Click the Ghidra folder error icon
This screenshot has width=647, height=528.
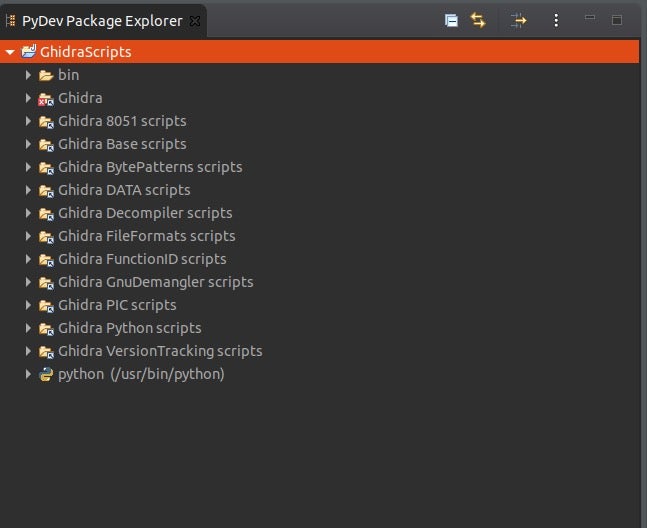click(45, 98)
